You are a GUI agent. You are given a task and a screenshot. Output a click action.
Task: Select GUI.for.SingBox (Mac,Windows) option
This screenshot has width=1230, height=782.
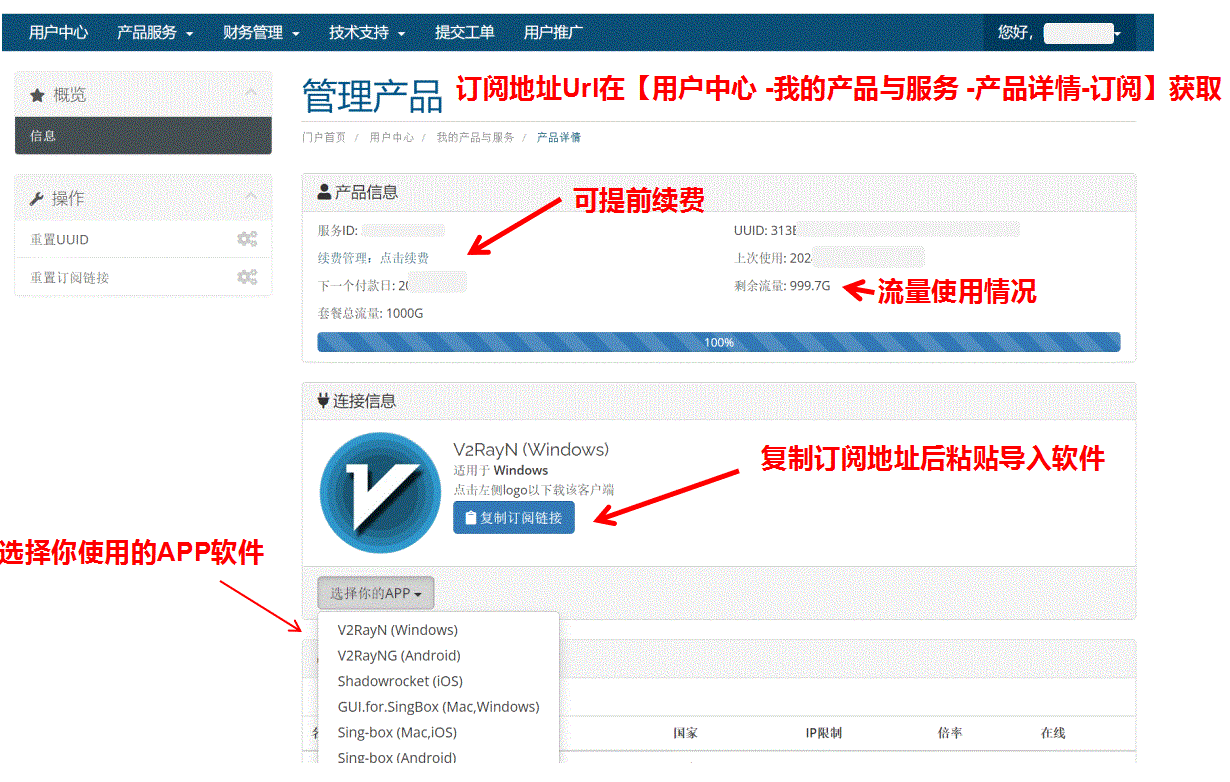point(438,707)
